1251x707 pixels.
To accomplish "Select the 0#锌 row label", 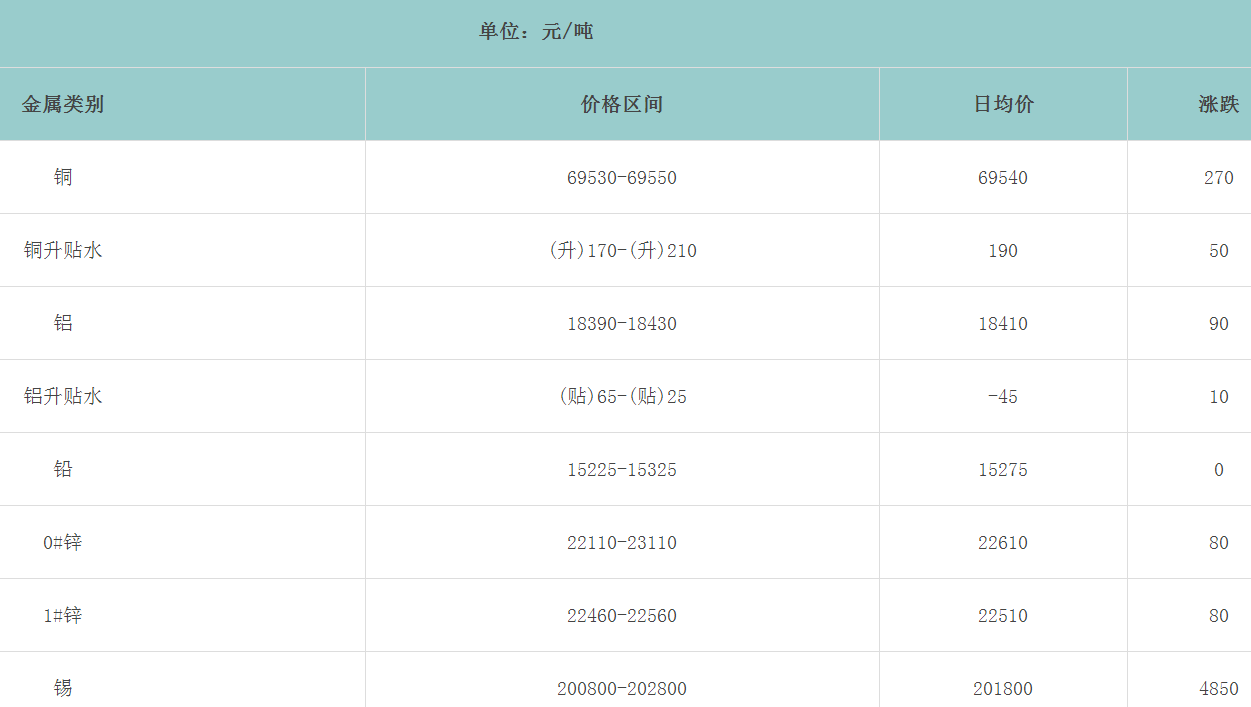I will click(63, 542).
